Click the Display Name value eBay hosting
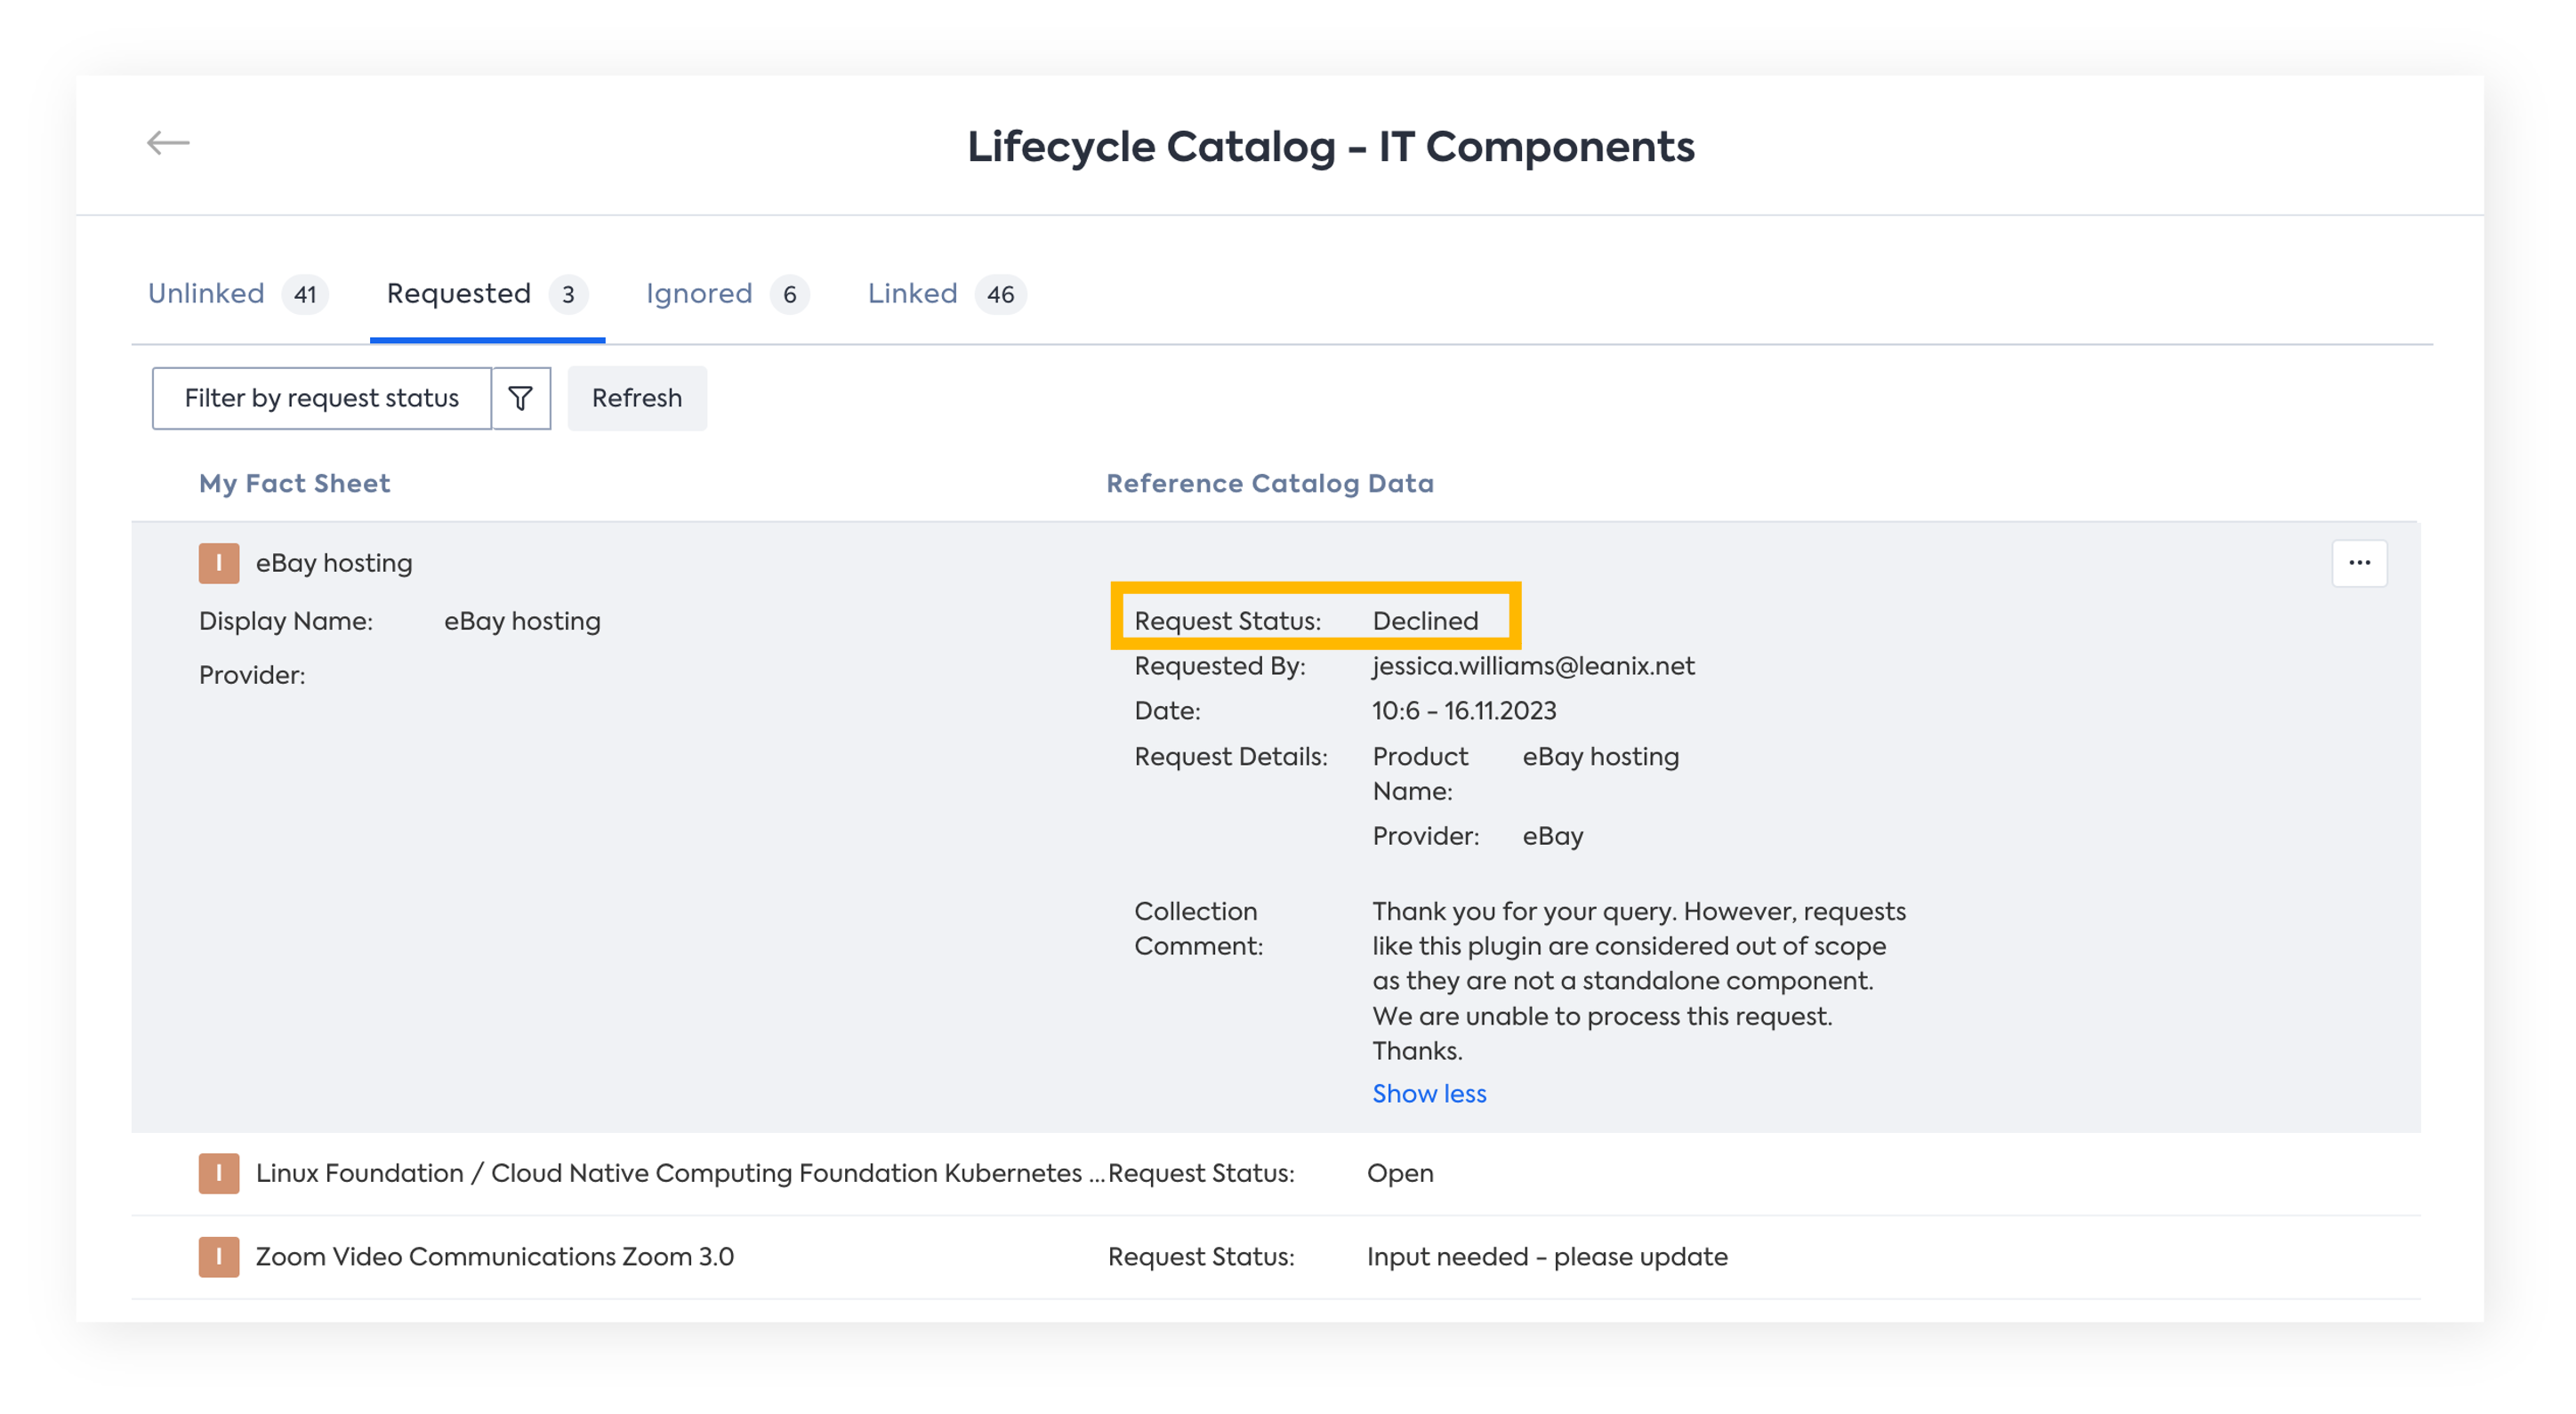 tap(522, 621)
